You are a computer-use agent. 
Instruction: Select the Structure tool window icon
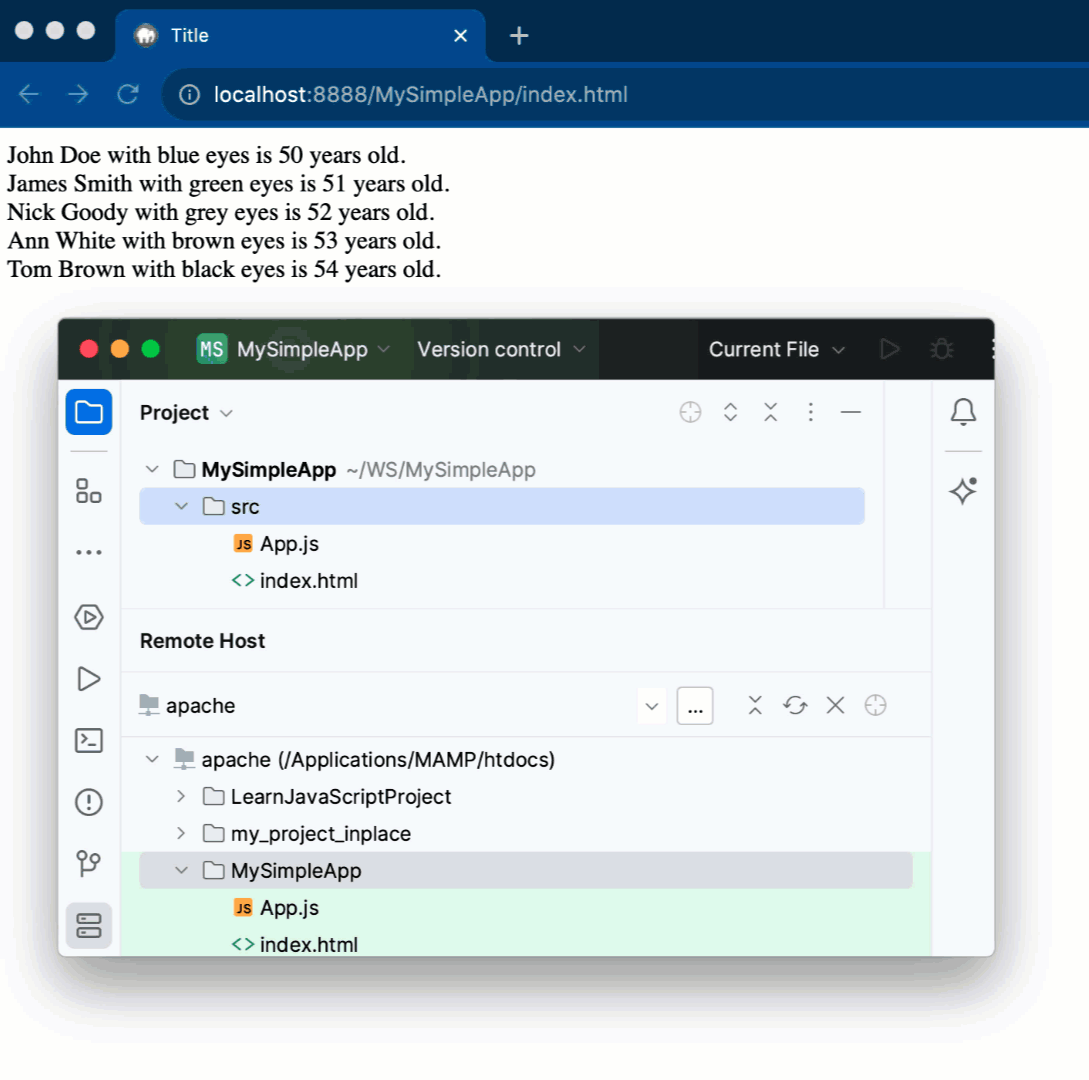[x=88, y=492]
